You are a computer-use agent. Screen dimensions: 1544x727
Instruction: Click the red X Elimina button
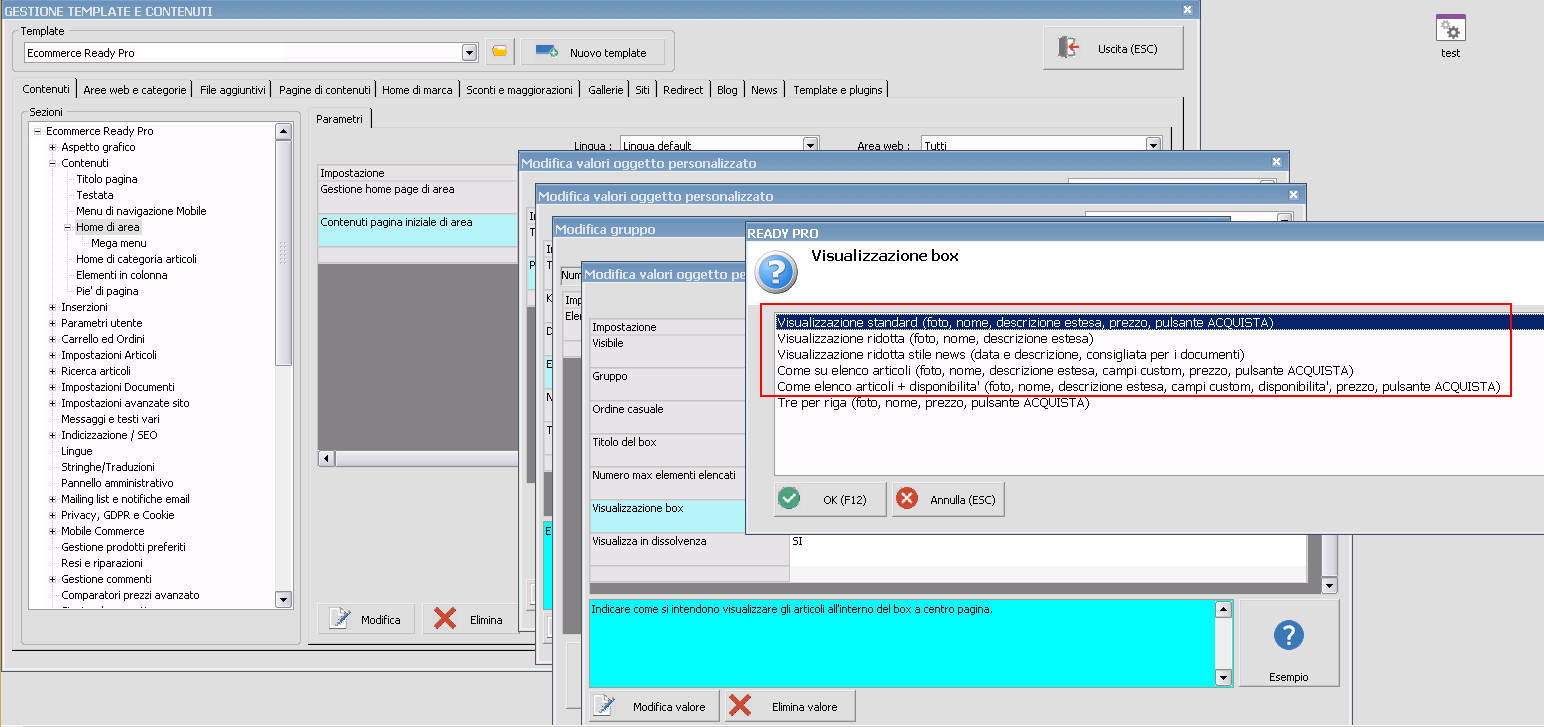click(x=469, y=619)
